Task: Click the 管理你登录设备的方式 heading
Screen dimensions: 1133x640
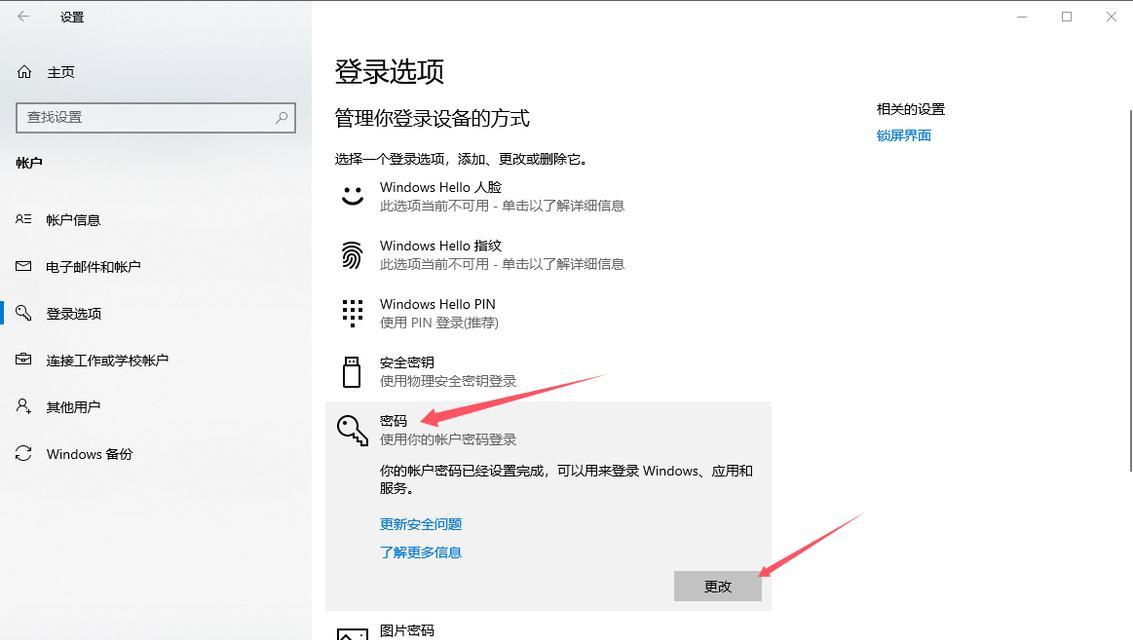Action: click(x=432, y=118)
